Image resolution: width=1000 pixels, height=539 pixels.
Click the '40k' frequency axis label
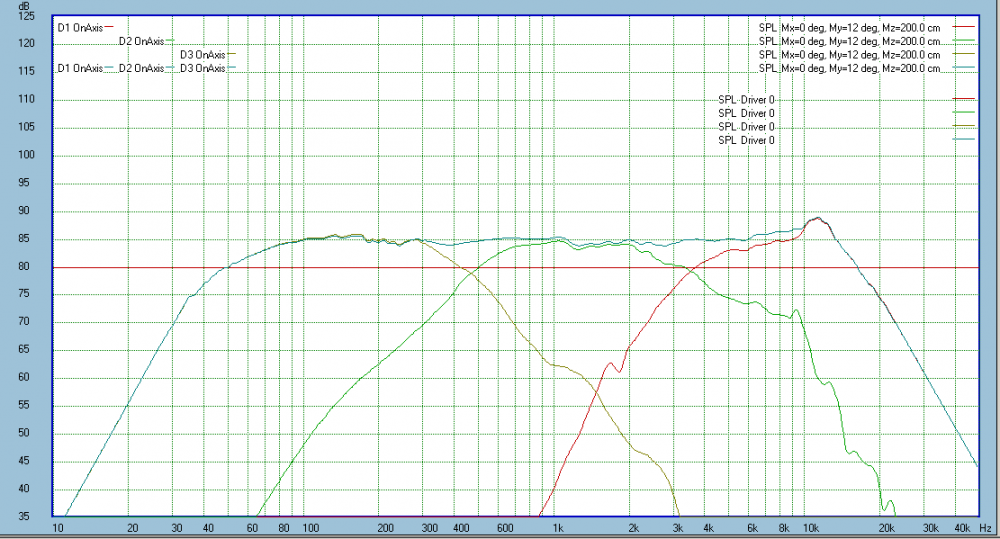pos(962,528)
